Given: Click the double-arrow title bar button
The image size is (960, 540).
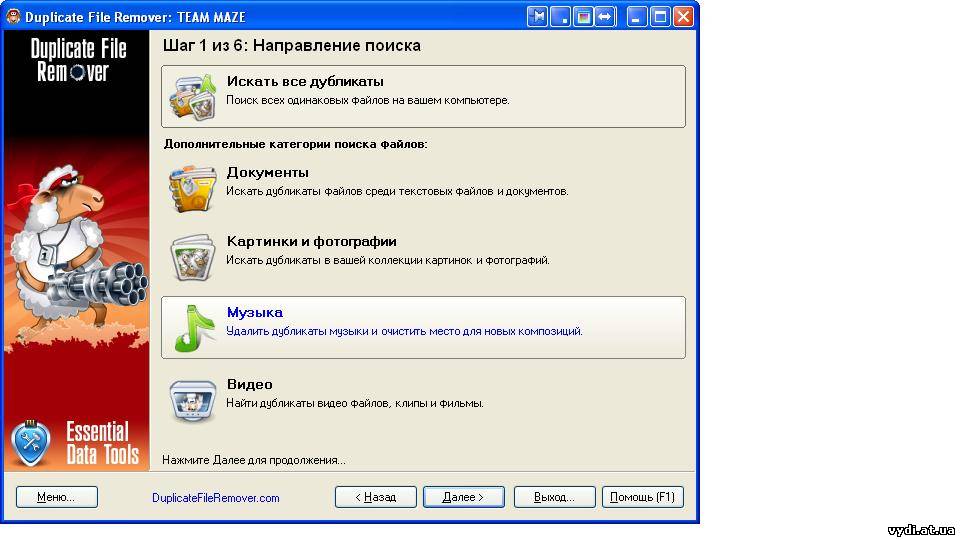Looking at the screenshot, I should pyautogui.click(x=606, y=17).
